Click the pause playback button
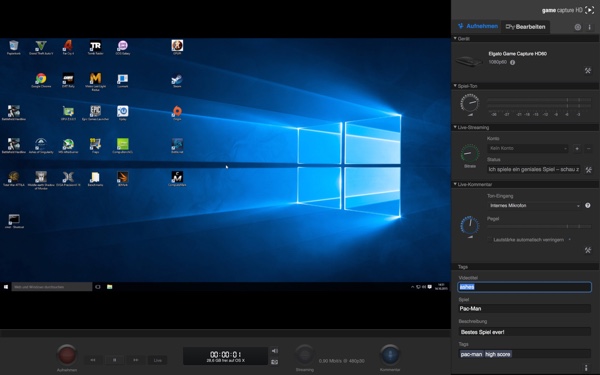The width and height of the screenshot is (600, 375). [x=114, y=360]
